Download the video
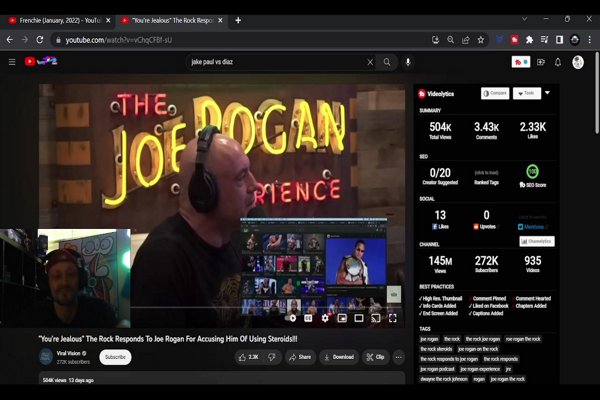 339,357
